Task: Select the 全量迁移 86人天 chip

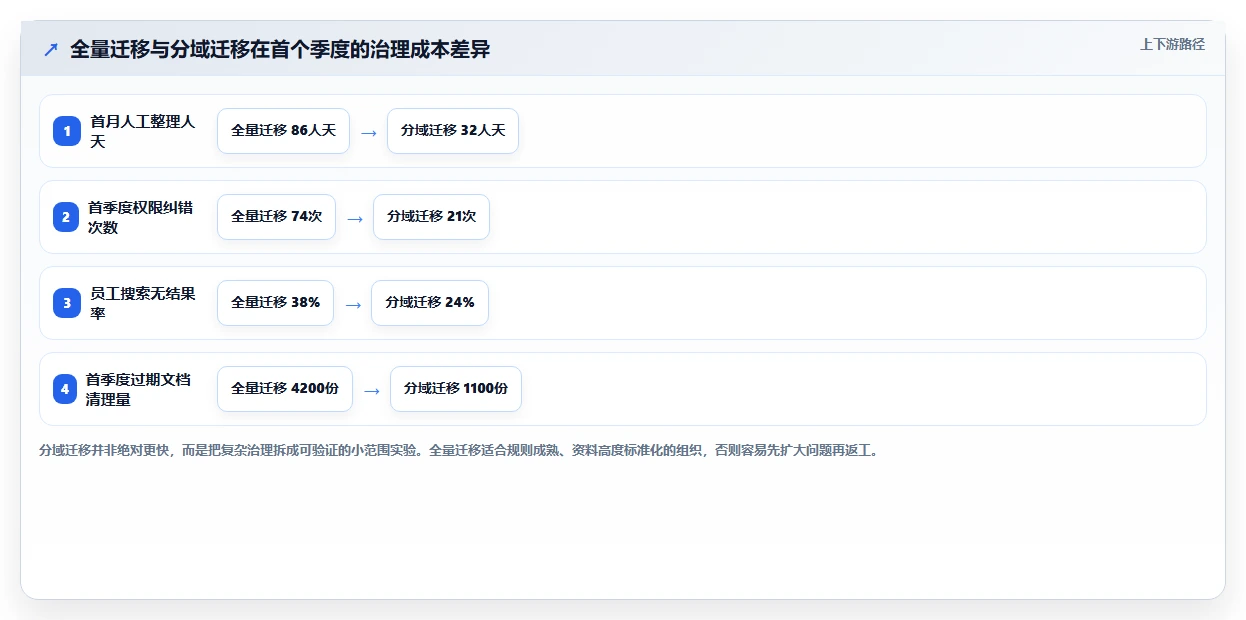Action: point(283,131)
